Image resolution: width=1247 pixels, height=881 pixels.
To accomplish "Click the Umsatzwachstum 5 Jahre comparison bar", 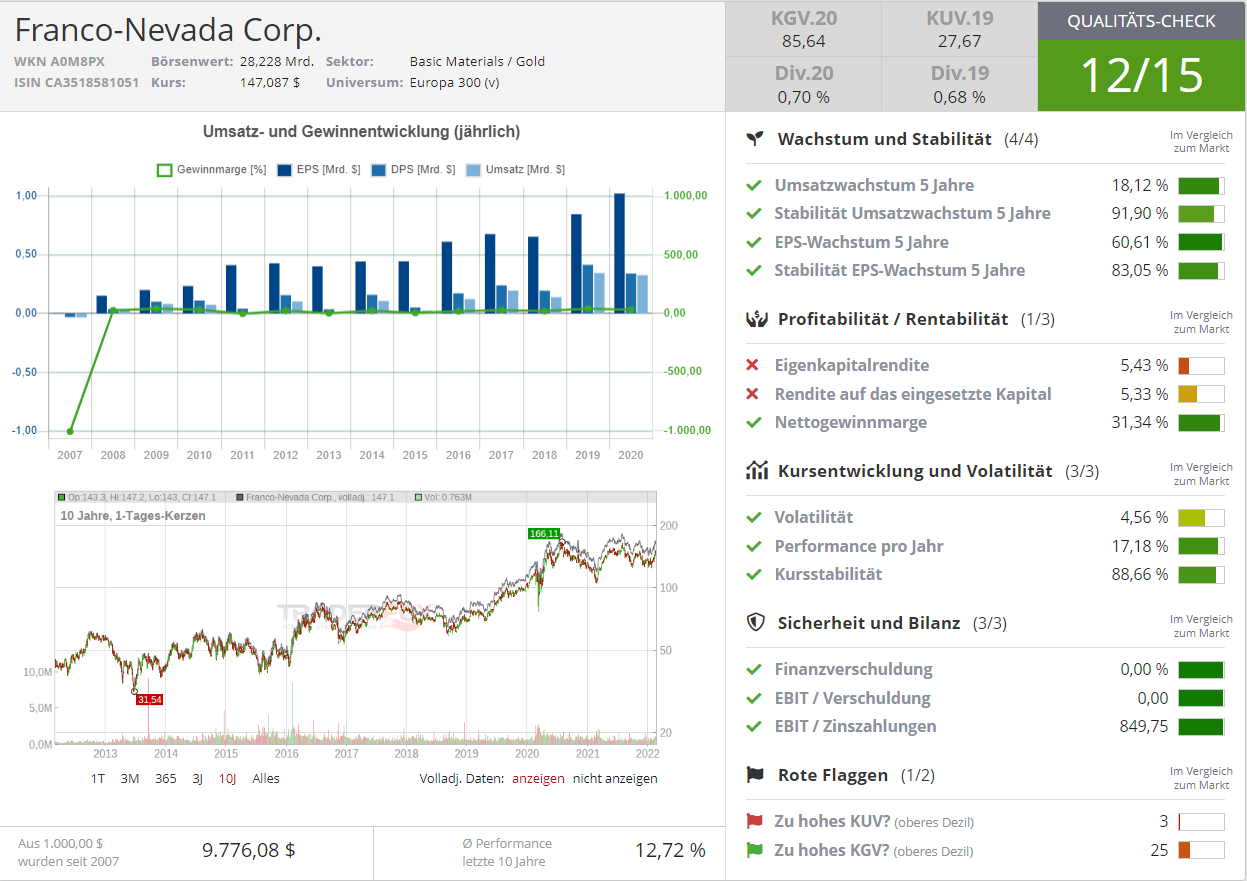I will point(1201,185).
